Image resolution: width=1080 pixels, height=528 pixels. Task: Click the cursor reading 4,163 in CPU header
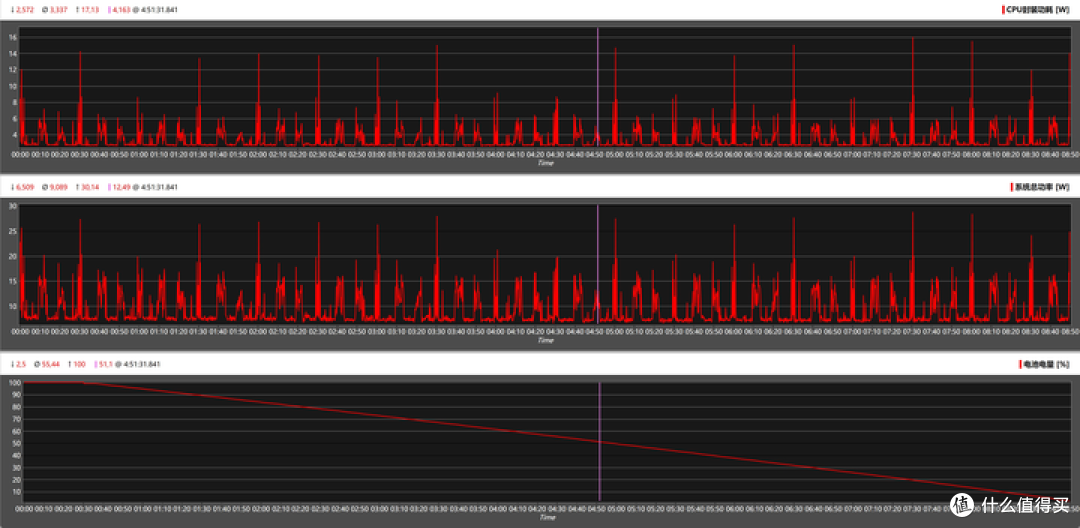point(121,9)
